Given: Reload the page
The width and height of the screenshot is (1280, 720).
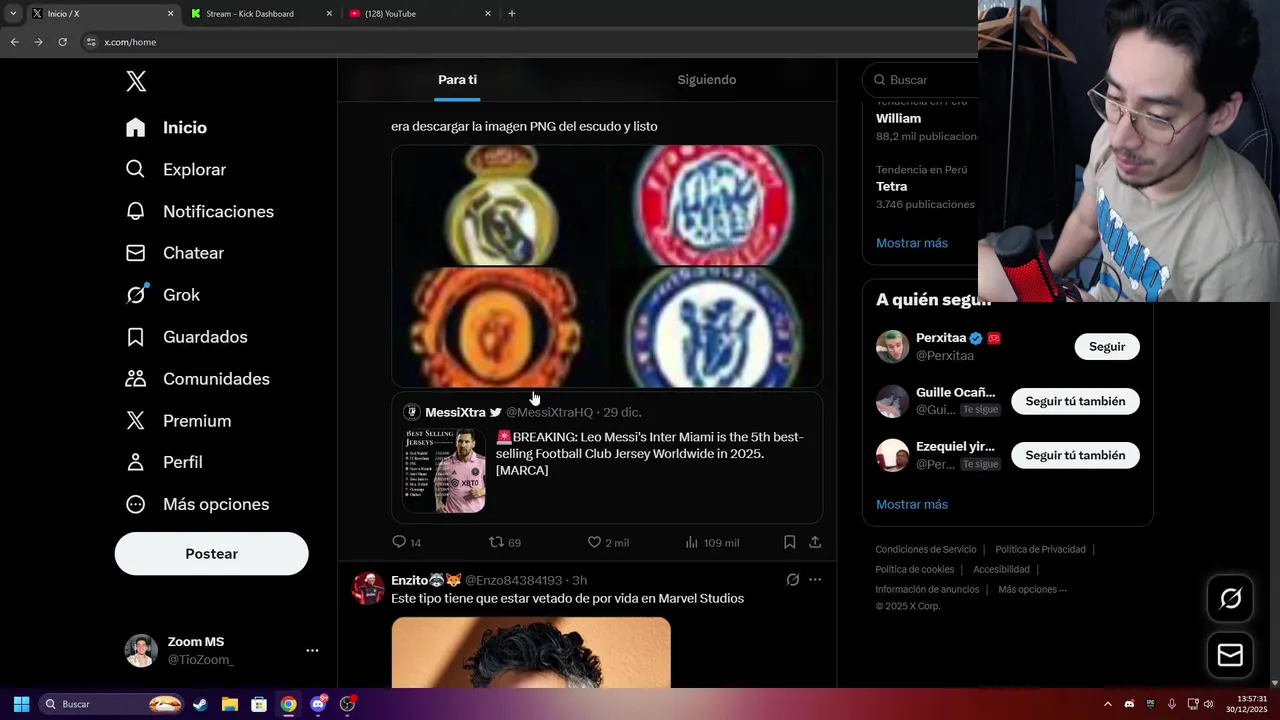Looking at the screenshot, I should click(x=62, y=42).
